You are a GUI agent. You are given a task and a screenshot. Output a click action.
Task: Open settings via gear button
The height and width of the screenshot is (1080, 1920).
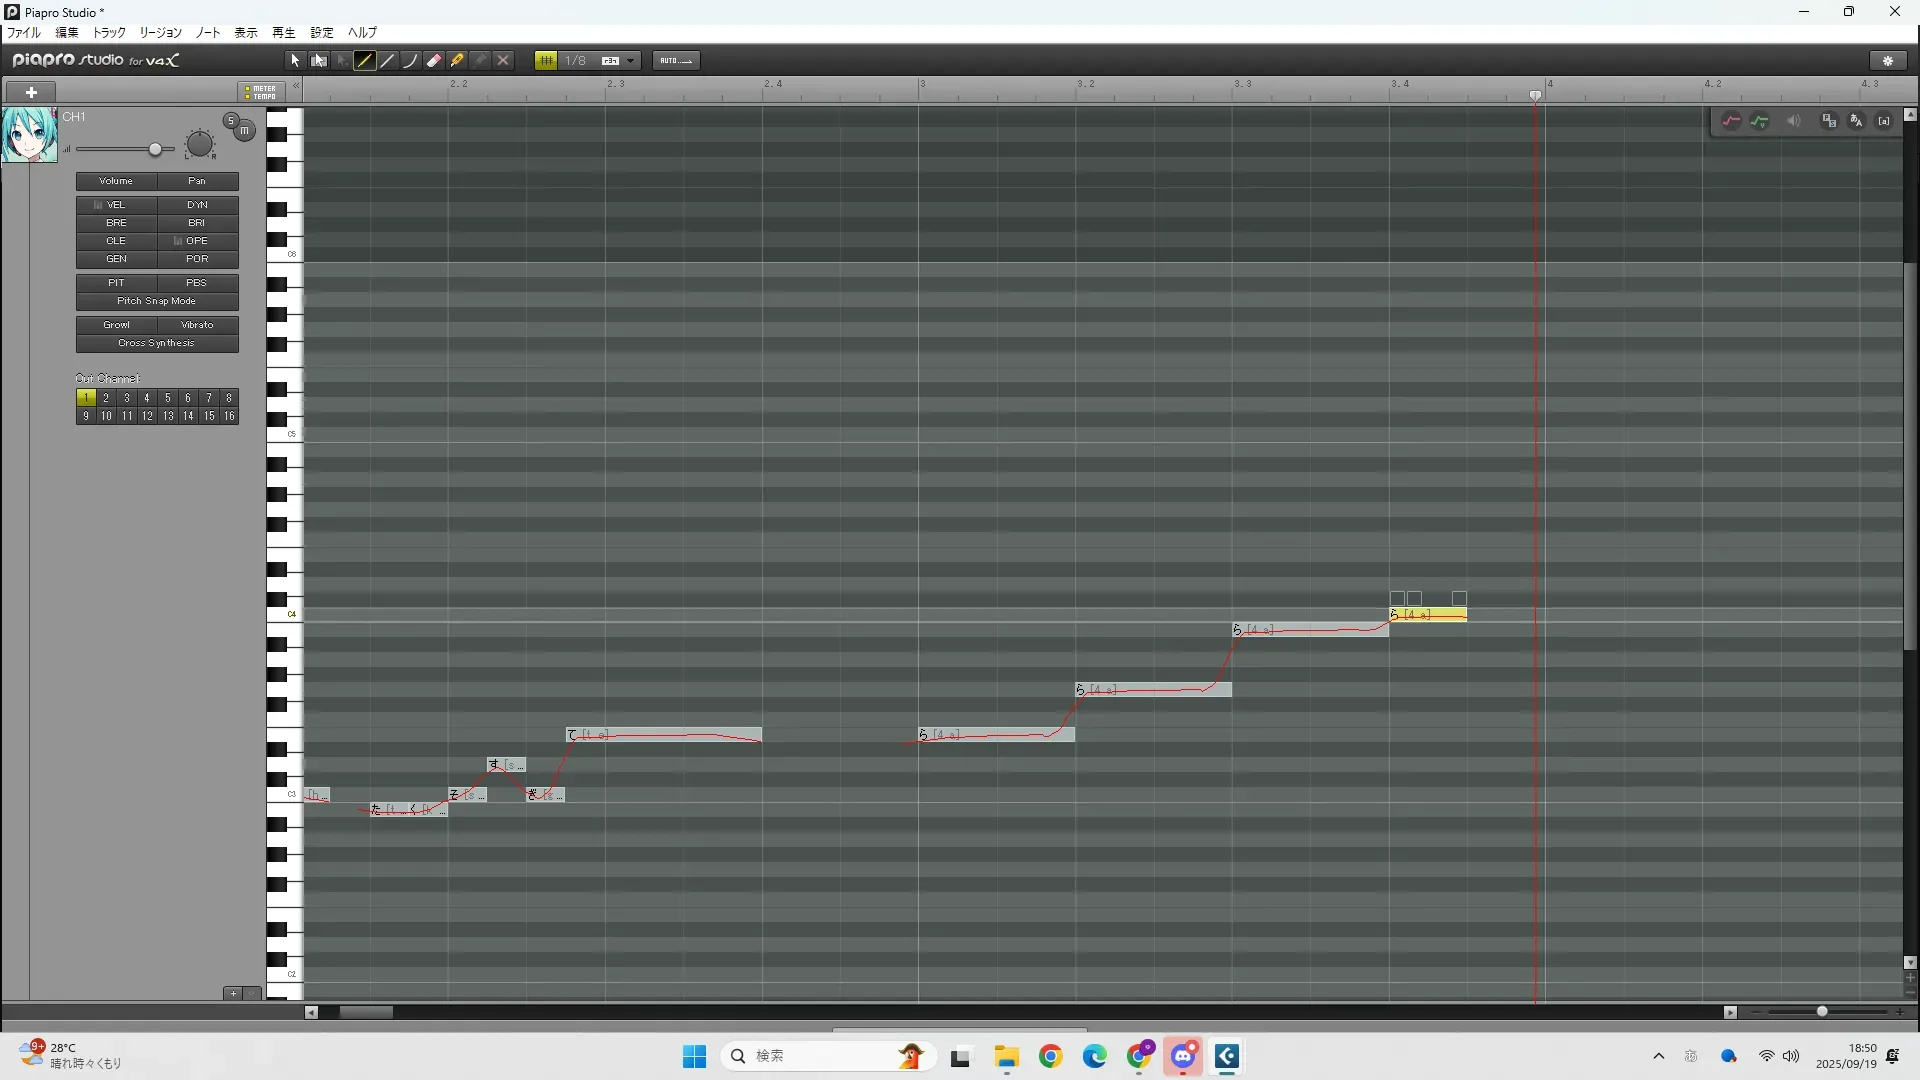(1888, 61)
